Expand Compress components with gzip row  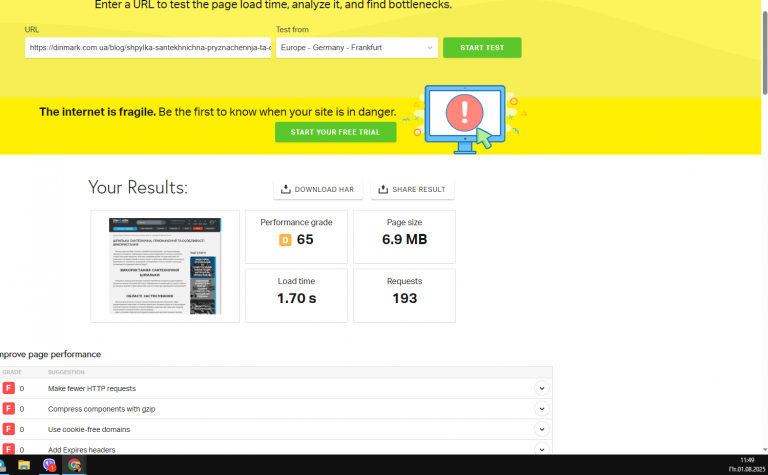542,408
